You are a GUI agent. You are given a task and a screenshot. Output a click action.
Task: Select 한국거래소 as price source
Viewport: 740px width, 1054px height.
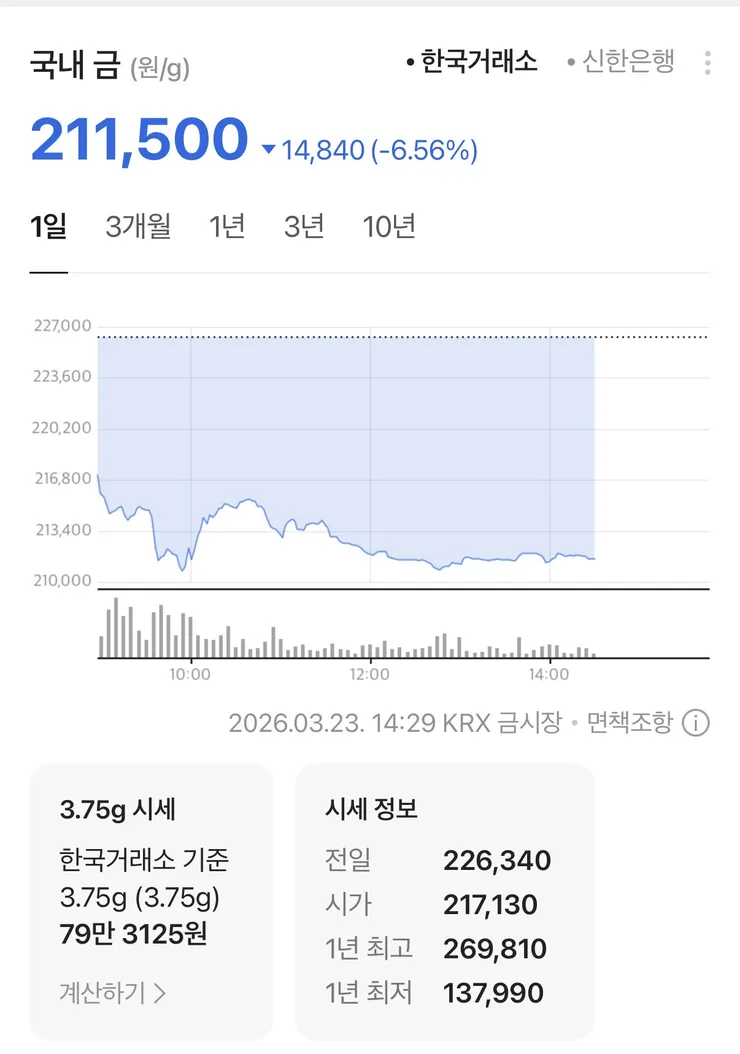point(472,62)
